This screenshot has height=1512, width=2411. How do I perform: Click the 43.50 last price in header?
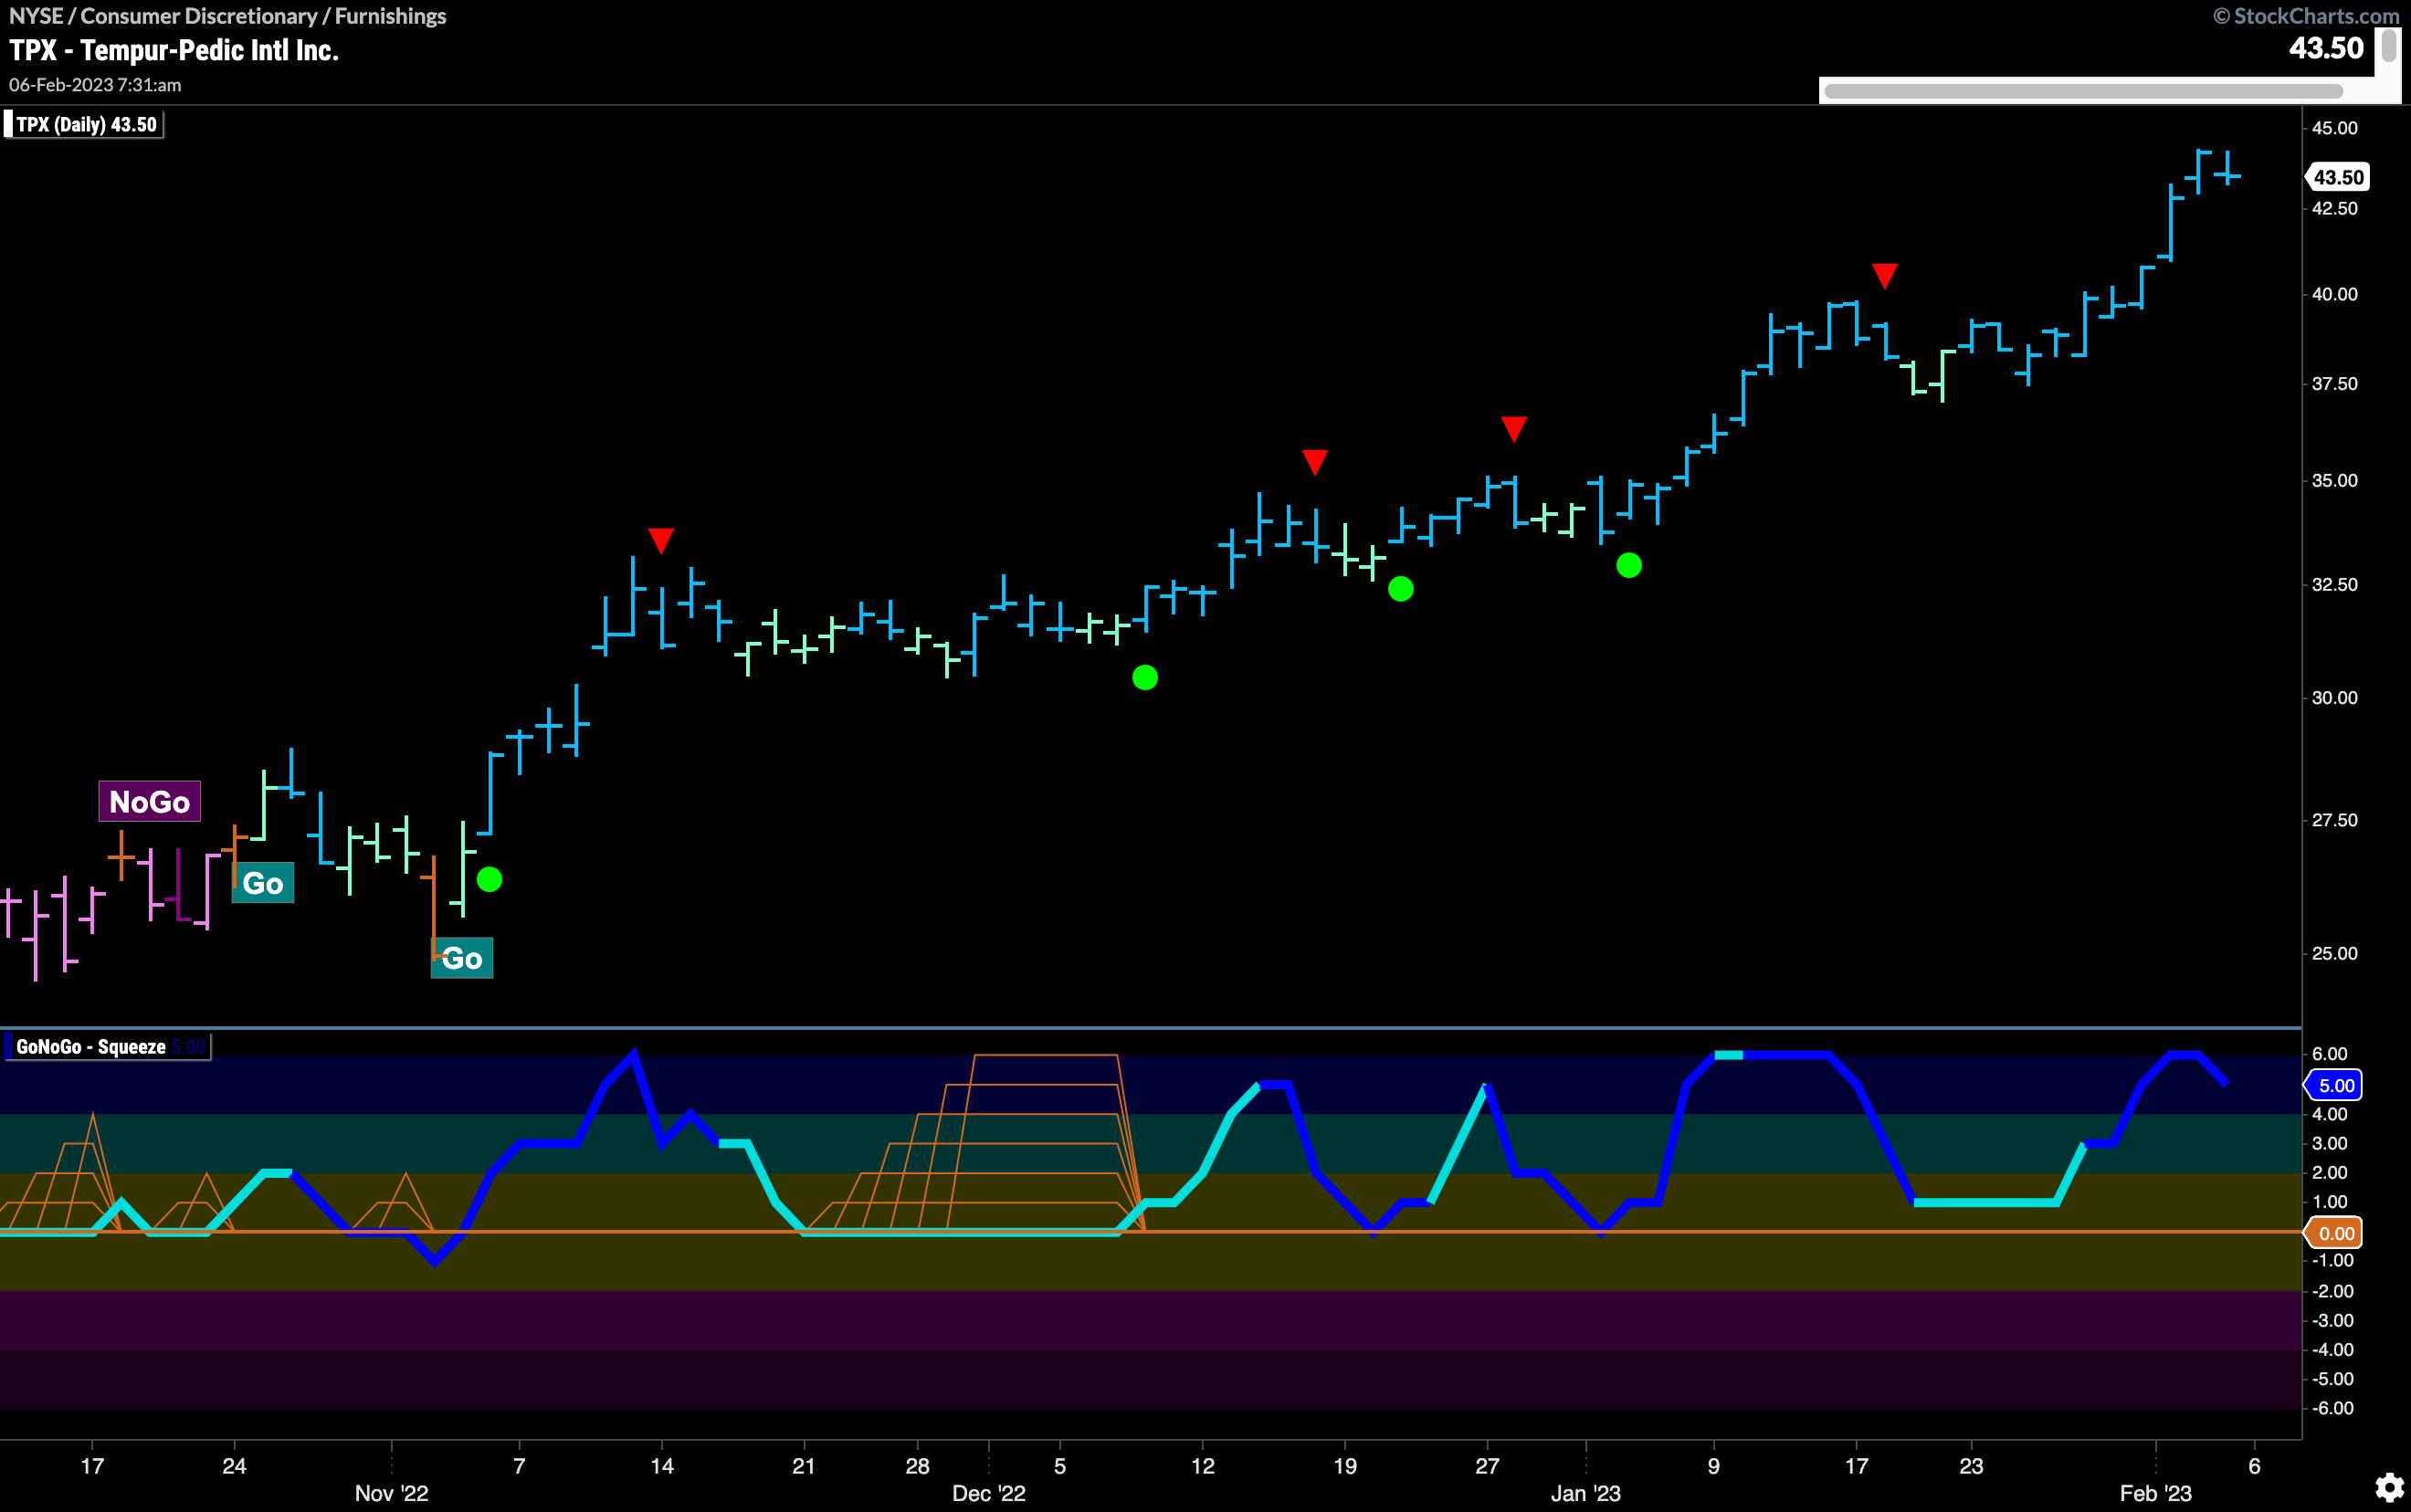[2326, 48]
